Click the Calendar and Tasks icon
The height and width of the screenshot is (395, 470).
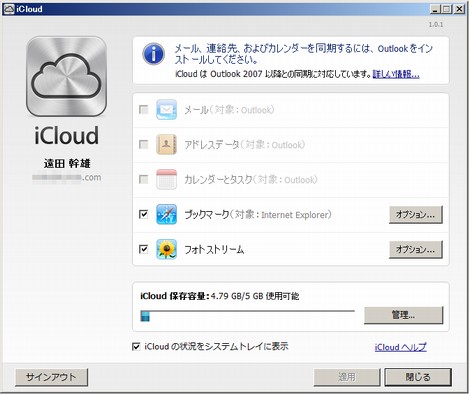[x=166, y=180]
